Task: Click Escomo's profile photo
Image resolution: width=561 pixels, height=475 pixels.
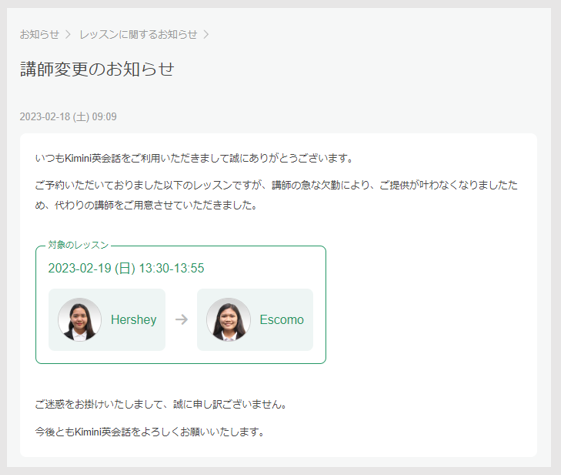Action: pyautogui.click(x=228, y=319)
